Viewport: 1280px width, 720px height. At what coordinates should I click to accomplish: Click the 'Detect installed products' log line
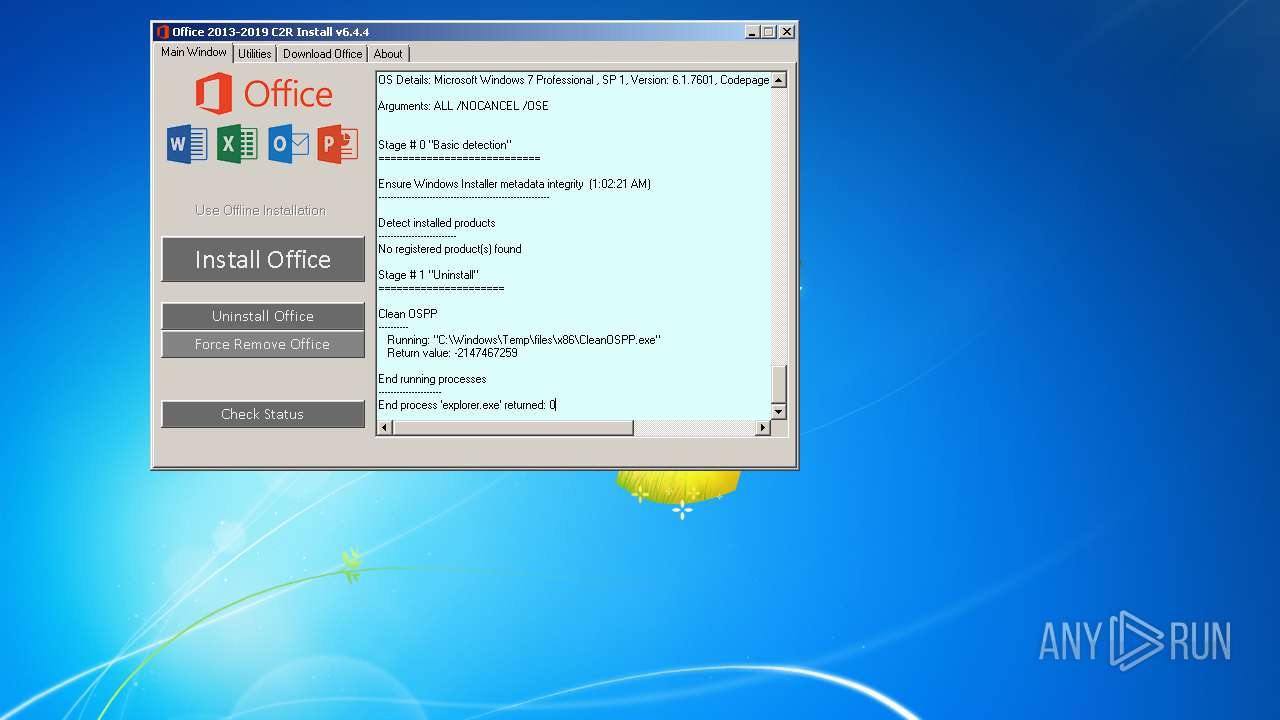(437, 223)
